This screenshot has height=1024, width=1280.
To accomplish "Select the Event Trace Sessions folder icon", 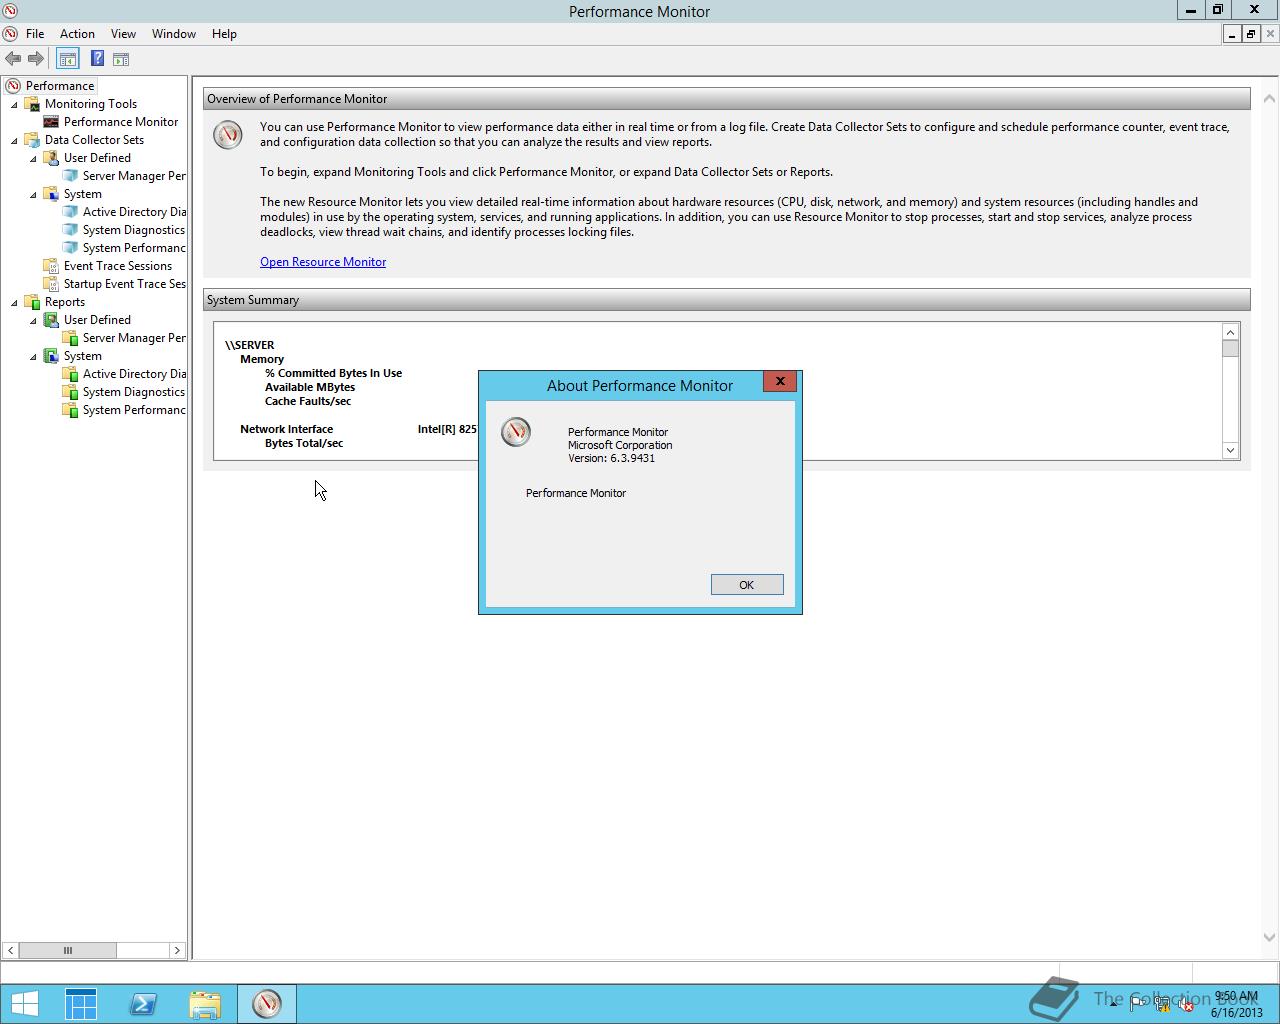I will [x=51, y=266].
